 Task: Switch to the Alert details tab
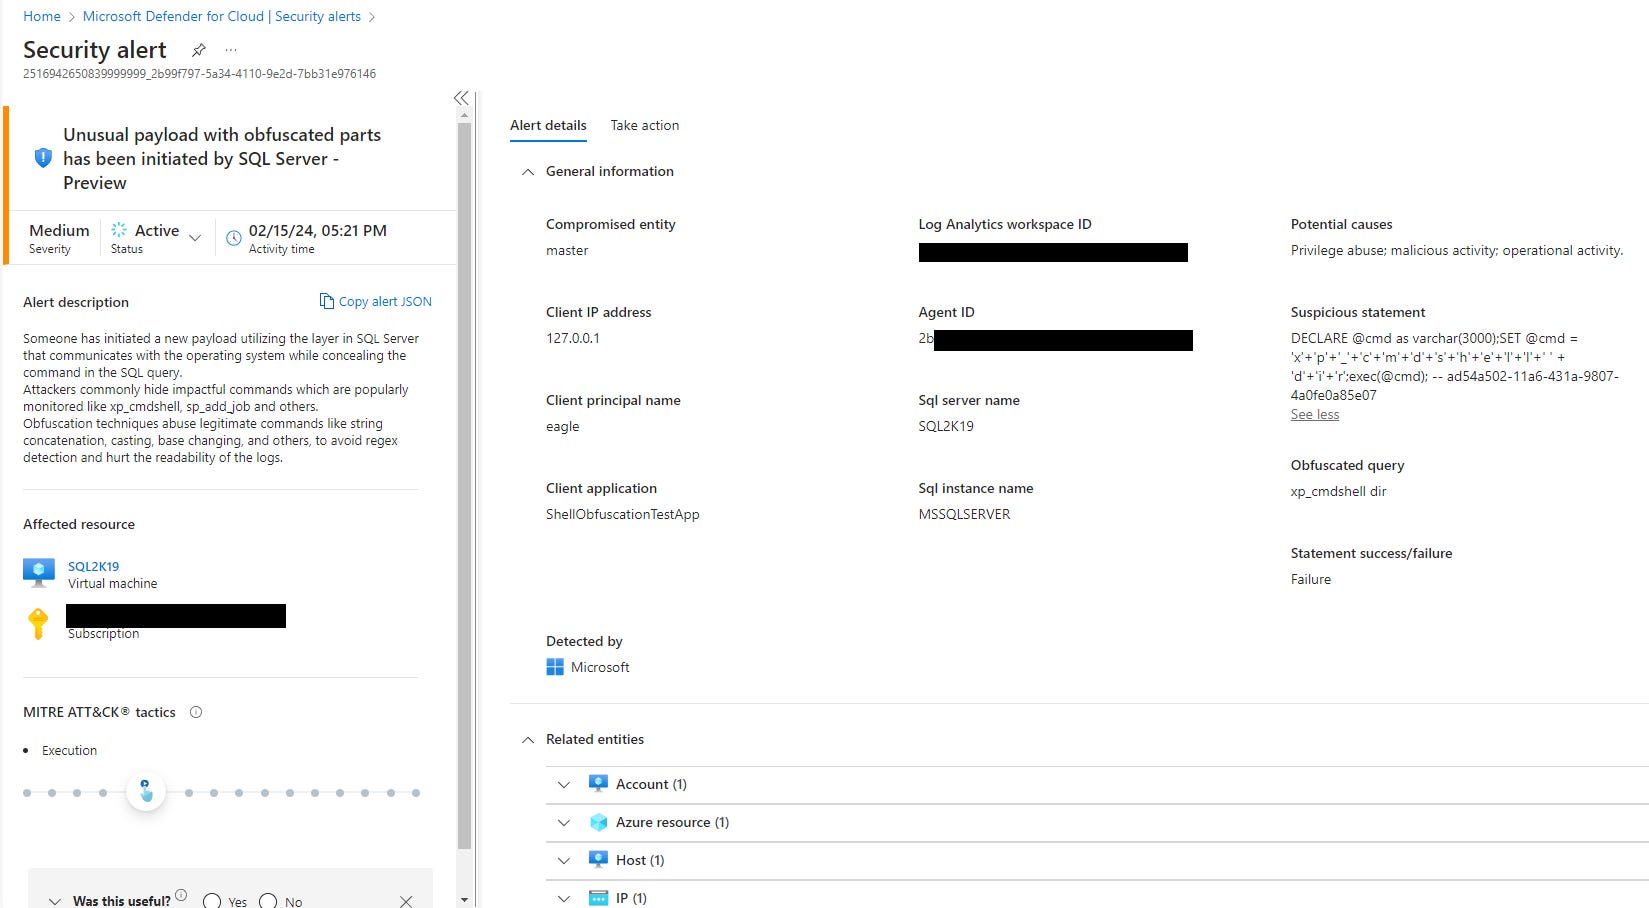coord(548,125)
